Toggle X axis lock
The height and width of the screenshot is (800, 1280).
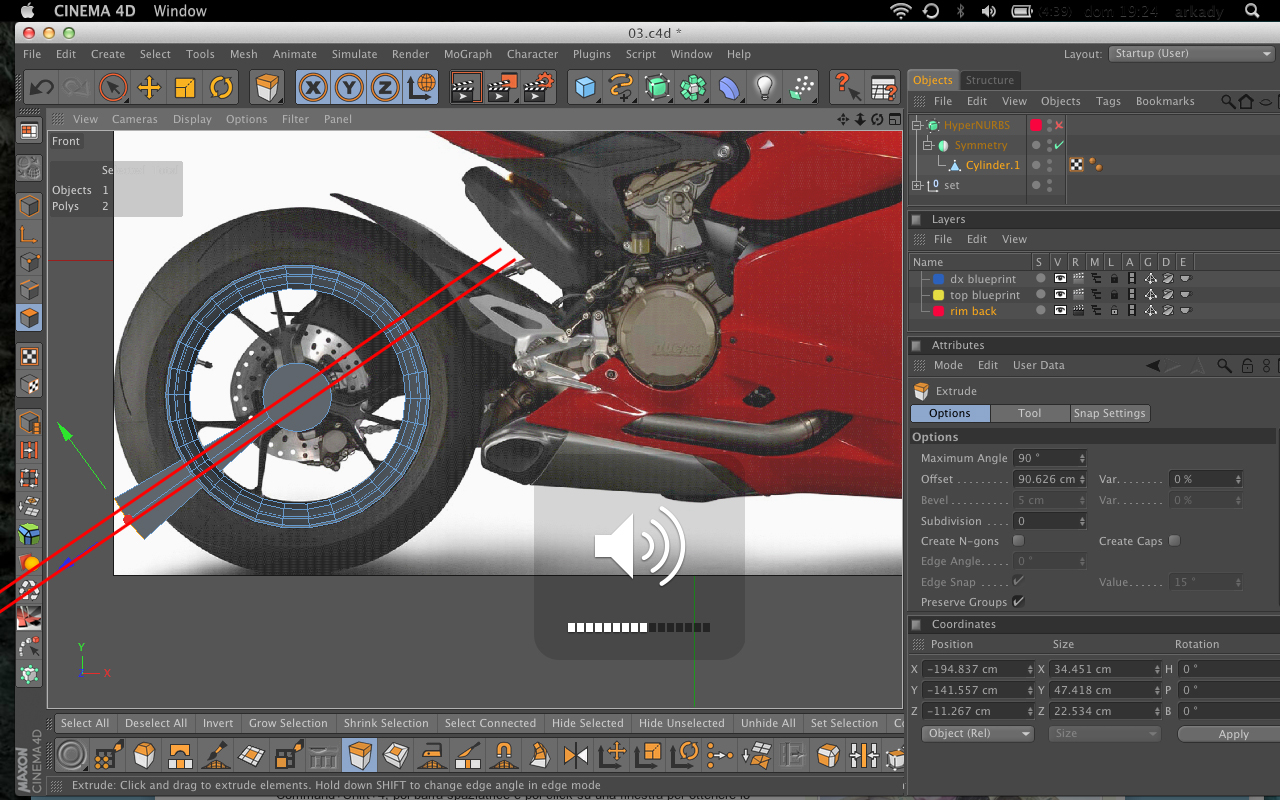coord(314,88)
